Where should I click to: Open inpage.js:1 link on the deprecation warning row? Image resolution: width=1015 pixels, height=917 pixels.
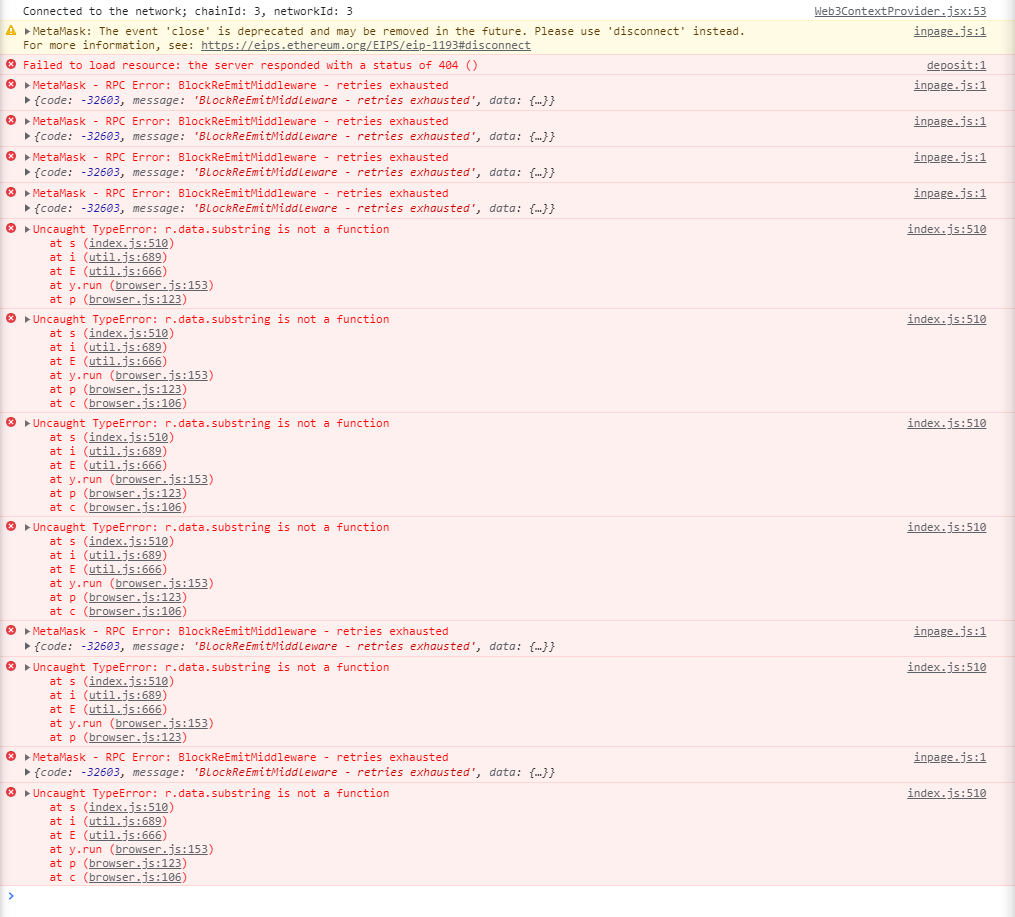pyautogui.click(x=950, y=31)
